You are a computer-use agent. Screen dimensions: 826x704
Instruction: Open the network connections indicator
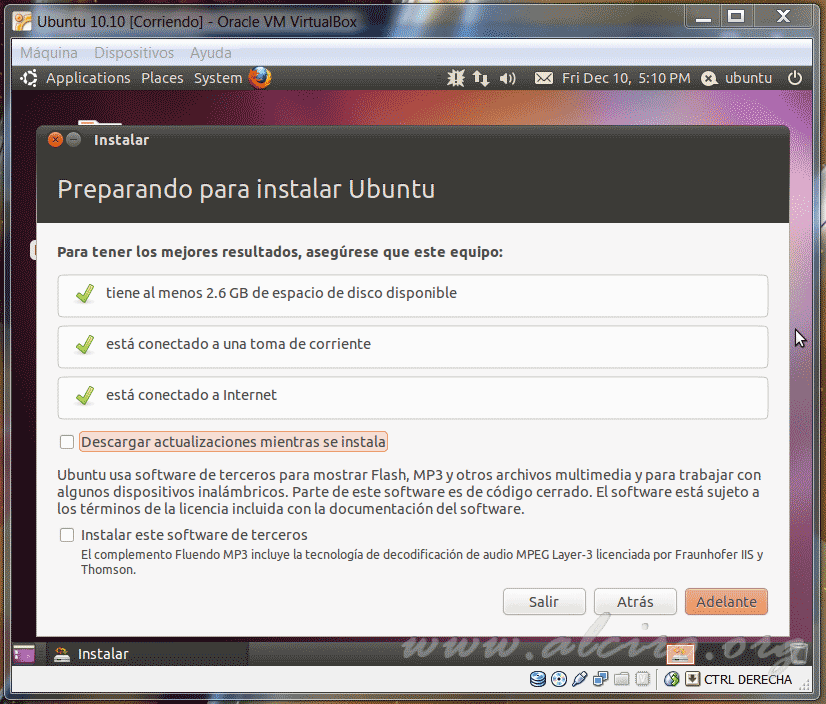point(481,79)
